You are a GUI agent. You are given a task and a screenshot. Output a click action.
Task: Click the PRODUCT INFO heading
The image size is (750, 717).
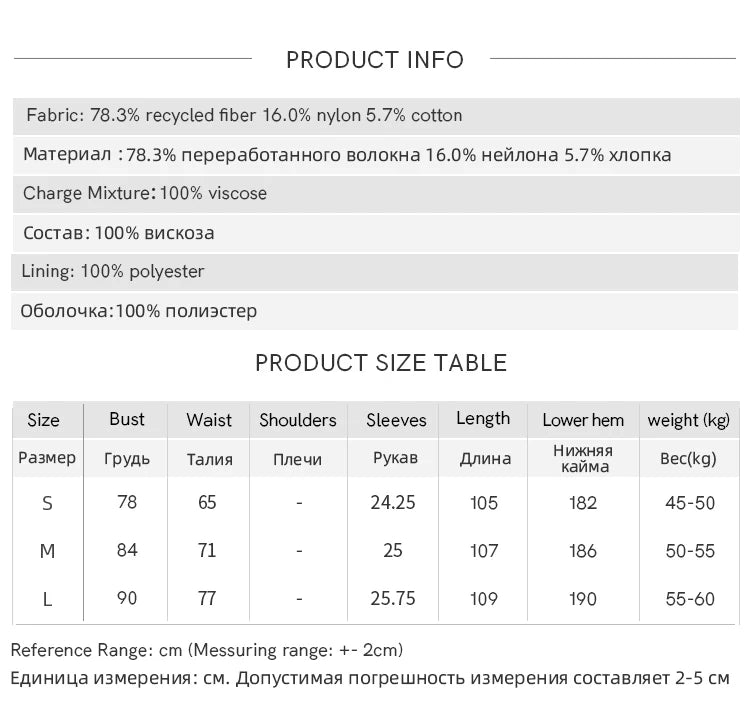click(375, 60)
